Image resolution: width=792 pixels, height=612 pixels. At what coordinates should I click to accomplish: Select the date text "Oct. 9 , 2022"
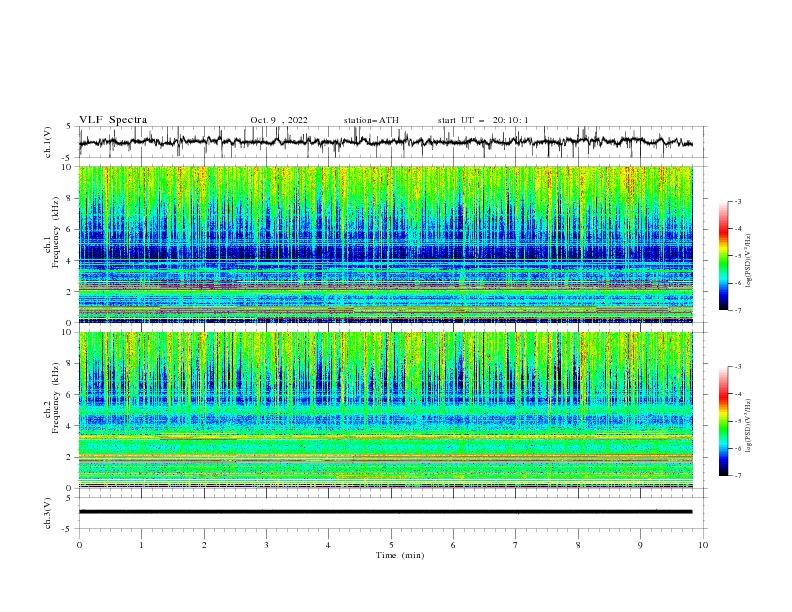coord(279,120)
